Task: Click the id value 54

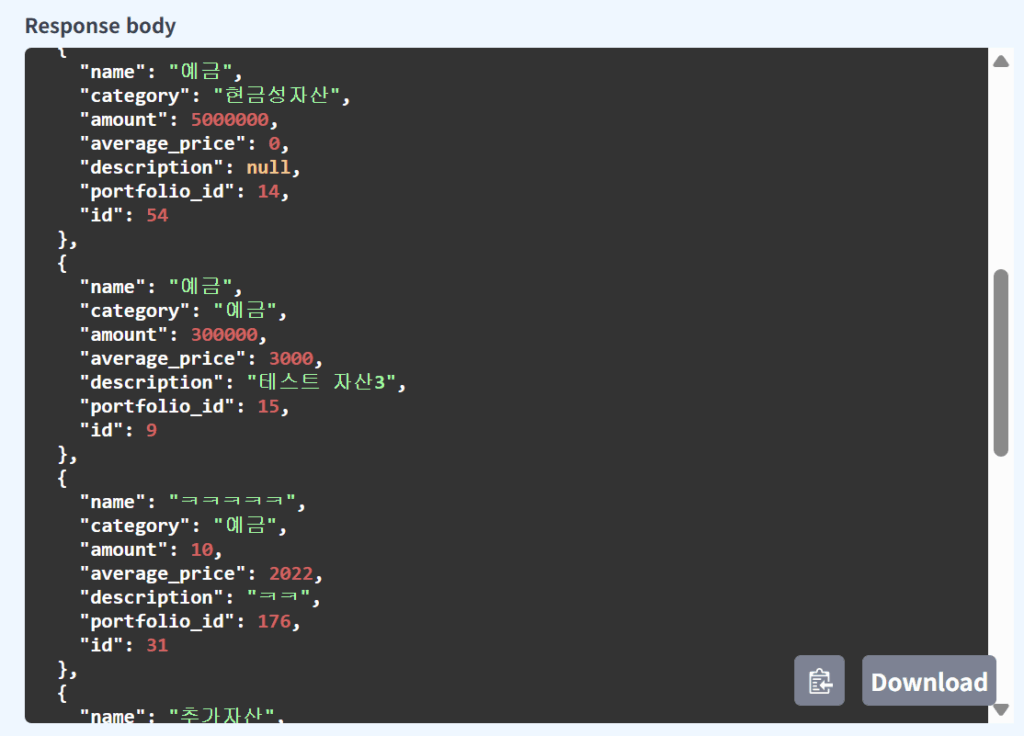Action: point(157,215)
